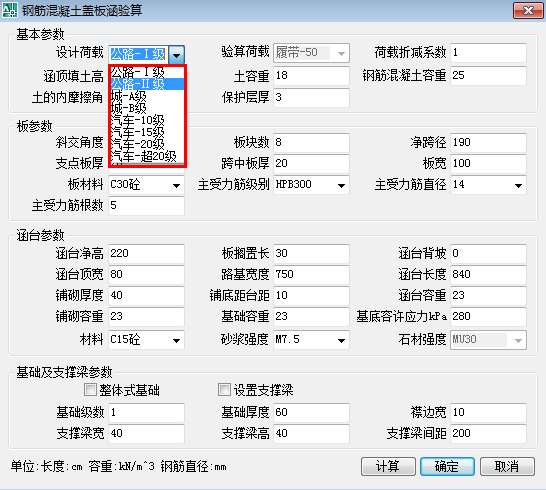Screen dimensions: 546x490
Task: Enable the 整体式基础 checkbox
Action: (90, 389)
